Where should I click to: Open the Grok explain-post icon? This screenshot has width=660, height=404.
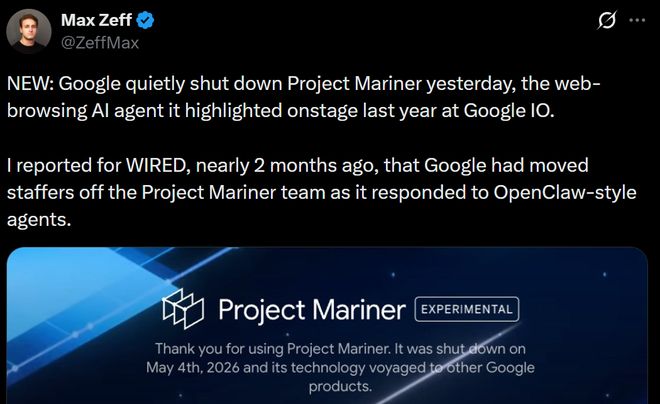pyautogui.click(x=607, y=20)
